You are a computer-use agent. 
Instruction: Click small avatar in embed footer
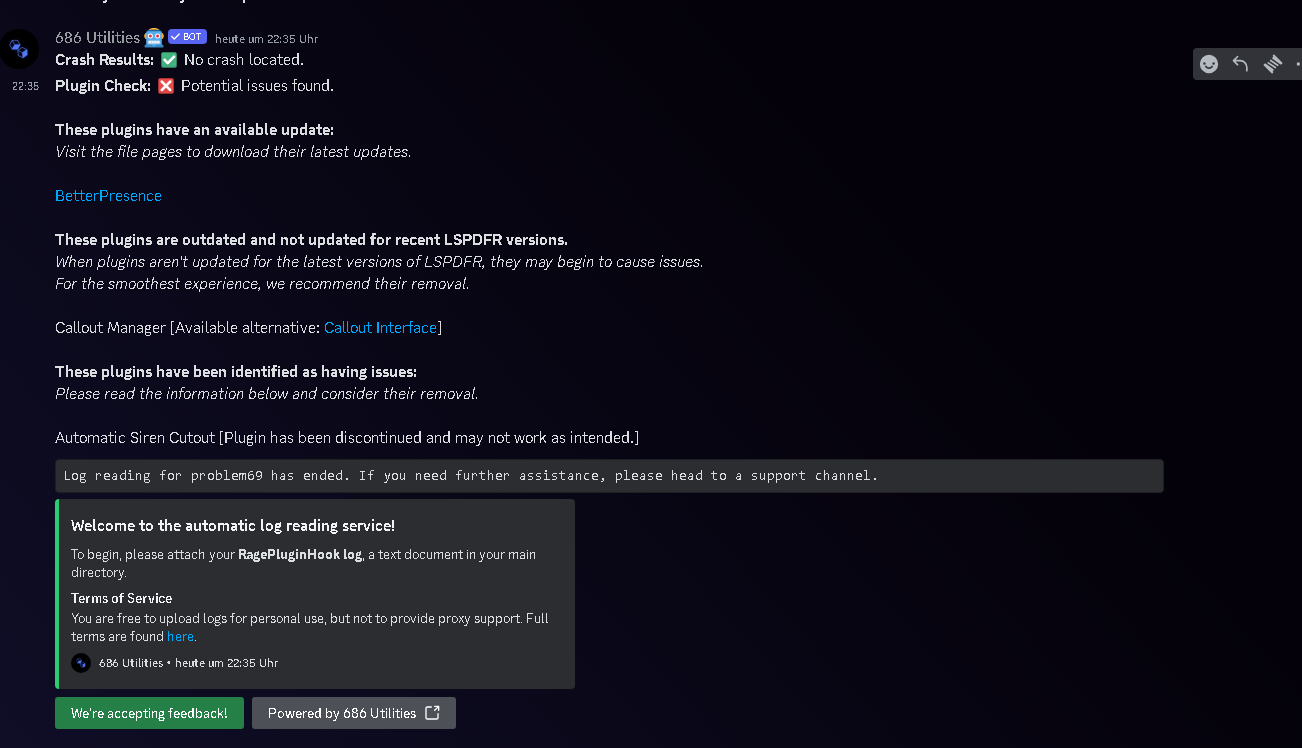81,663
